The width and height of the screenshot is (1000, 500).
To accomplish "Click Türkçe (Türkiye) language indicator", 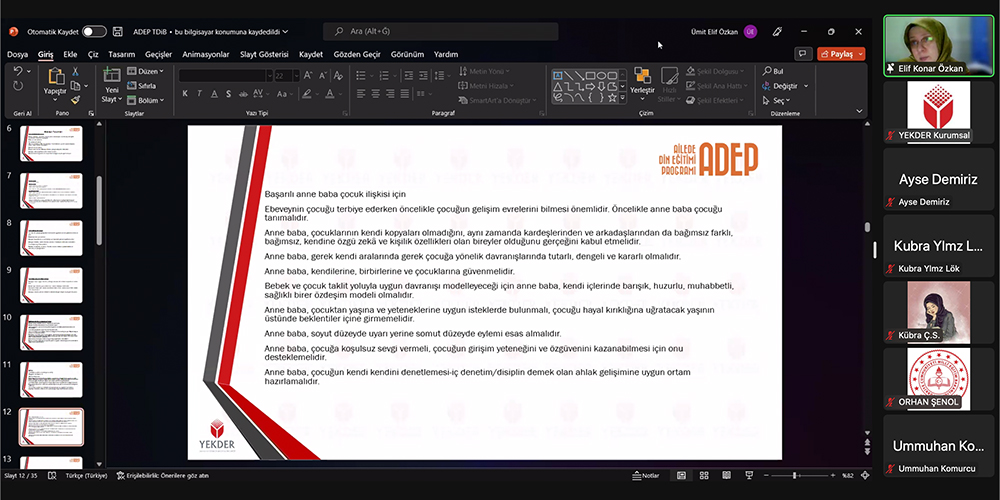I will [85, 475].
